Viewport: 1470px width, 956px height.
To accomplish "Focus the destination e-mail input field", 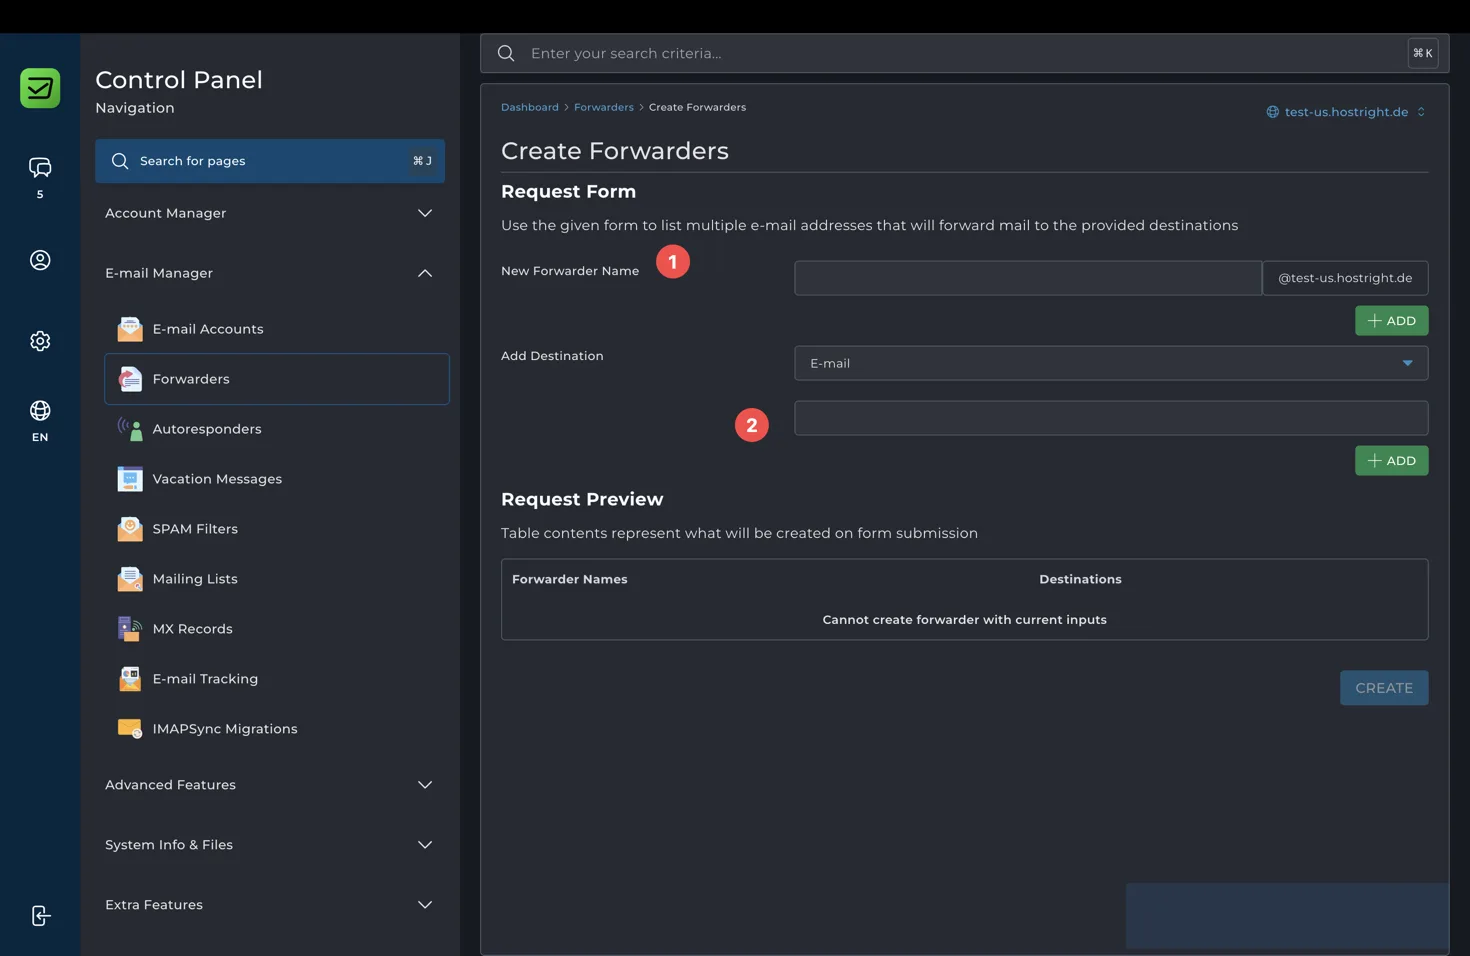I will [x=1111, y=418].
